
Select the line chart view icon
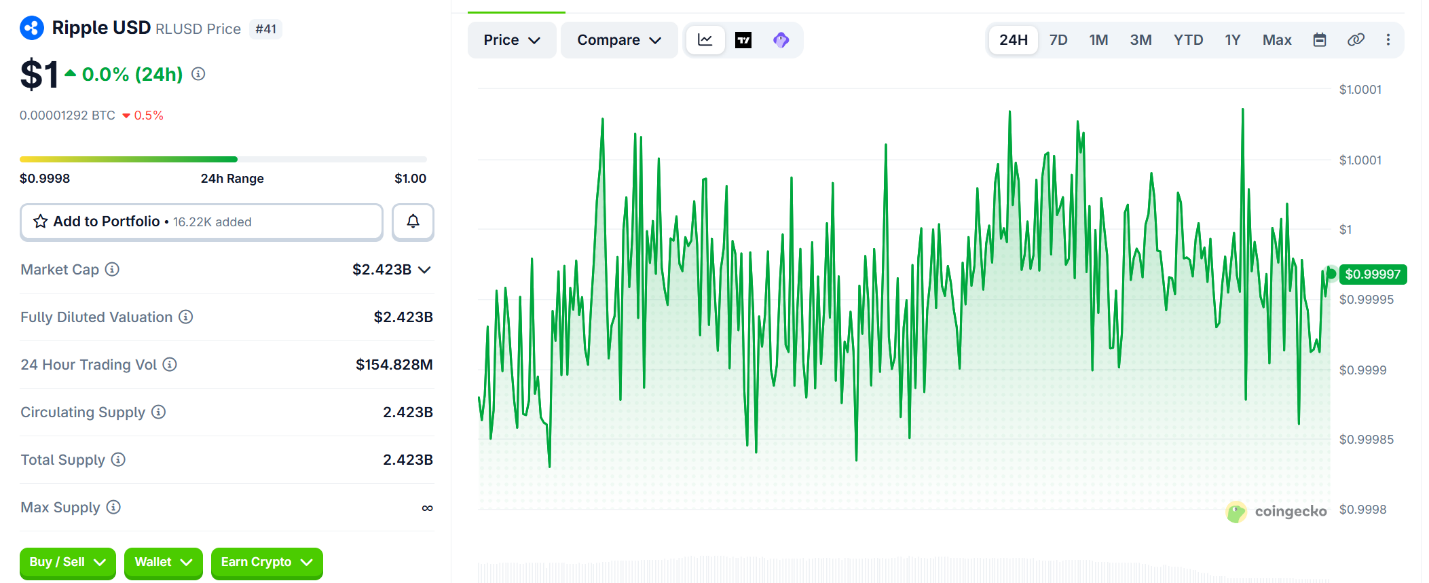pos(706,40)
